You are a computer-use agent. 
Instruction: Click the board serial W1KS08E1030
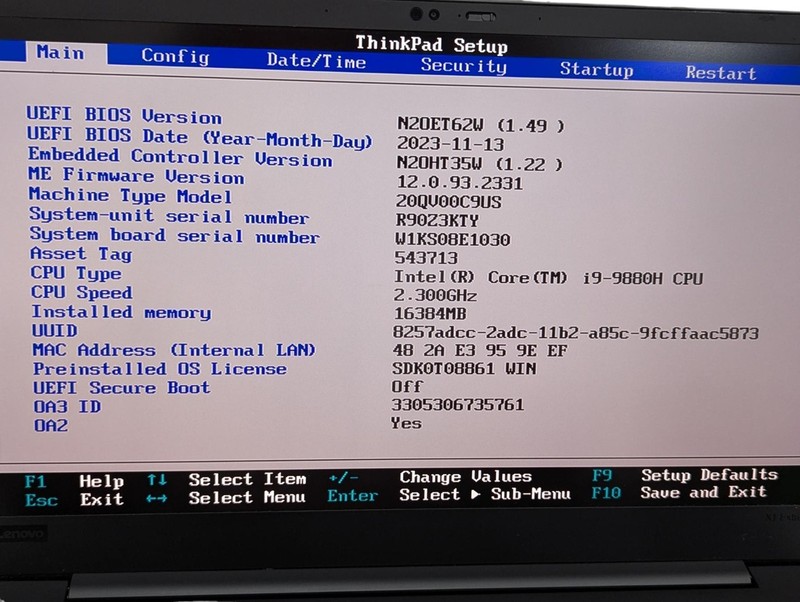pyautogui.click(x=453, y=239)
